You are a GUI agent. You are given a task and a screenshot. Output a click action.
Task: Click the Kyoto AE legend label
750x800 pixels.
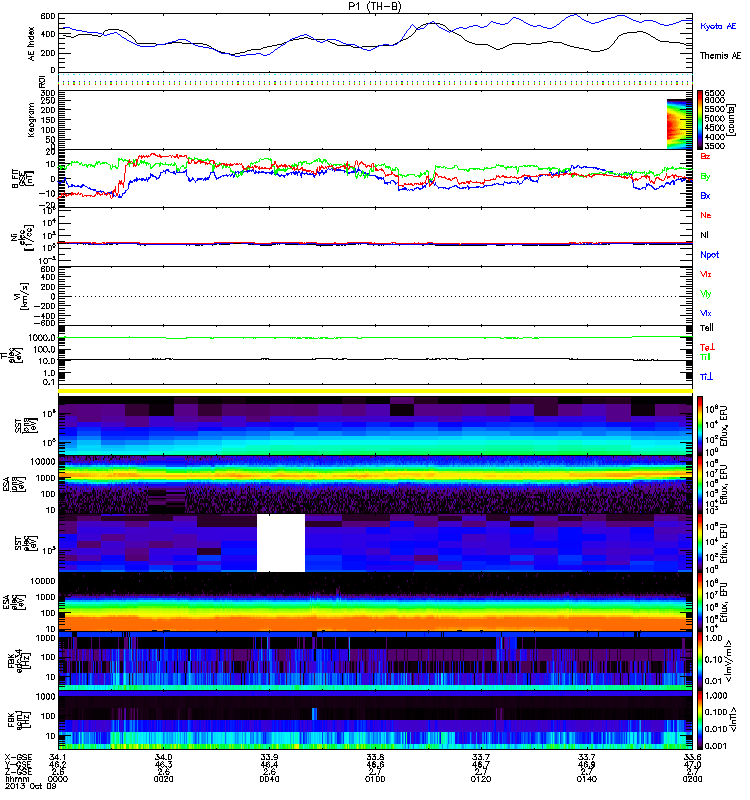click(719, 27)
